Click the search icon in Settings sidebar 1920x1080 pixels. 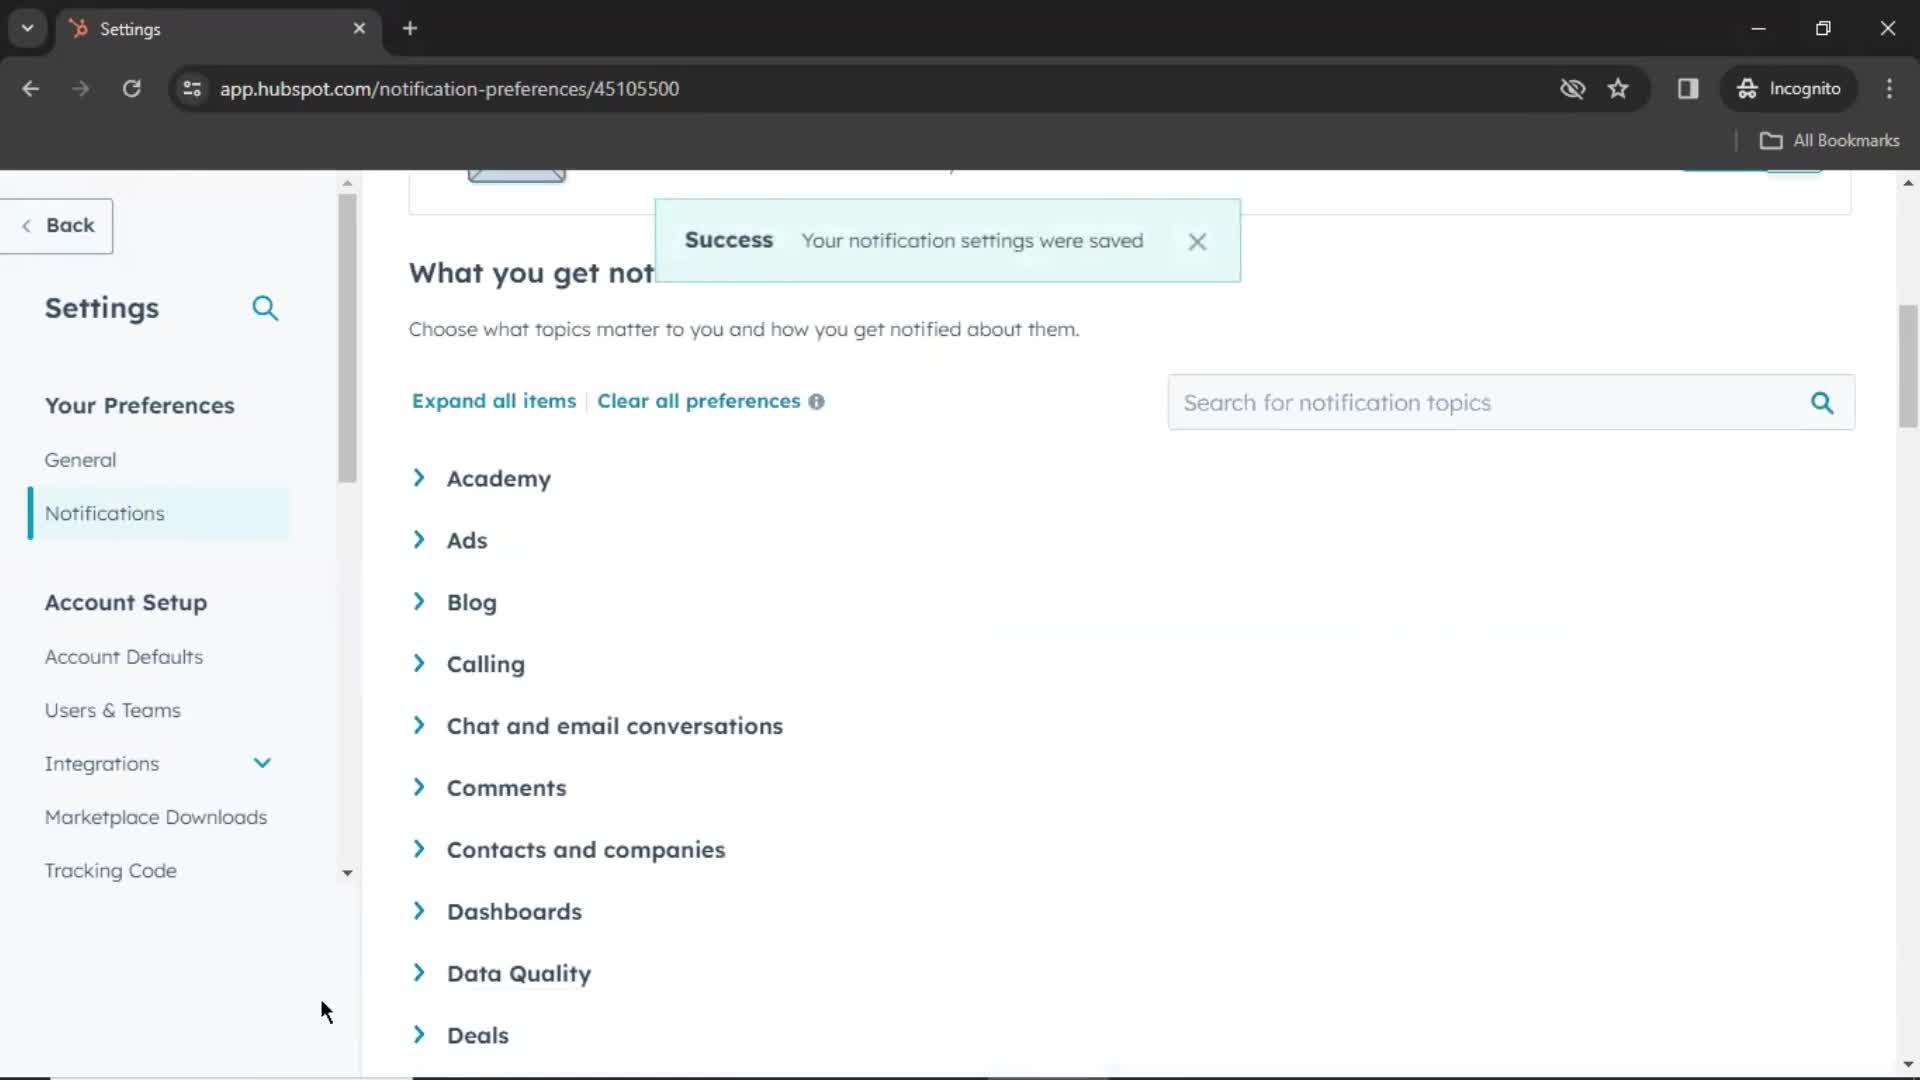pyautogui.click(x=265, y=307)
